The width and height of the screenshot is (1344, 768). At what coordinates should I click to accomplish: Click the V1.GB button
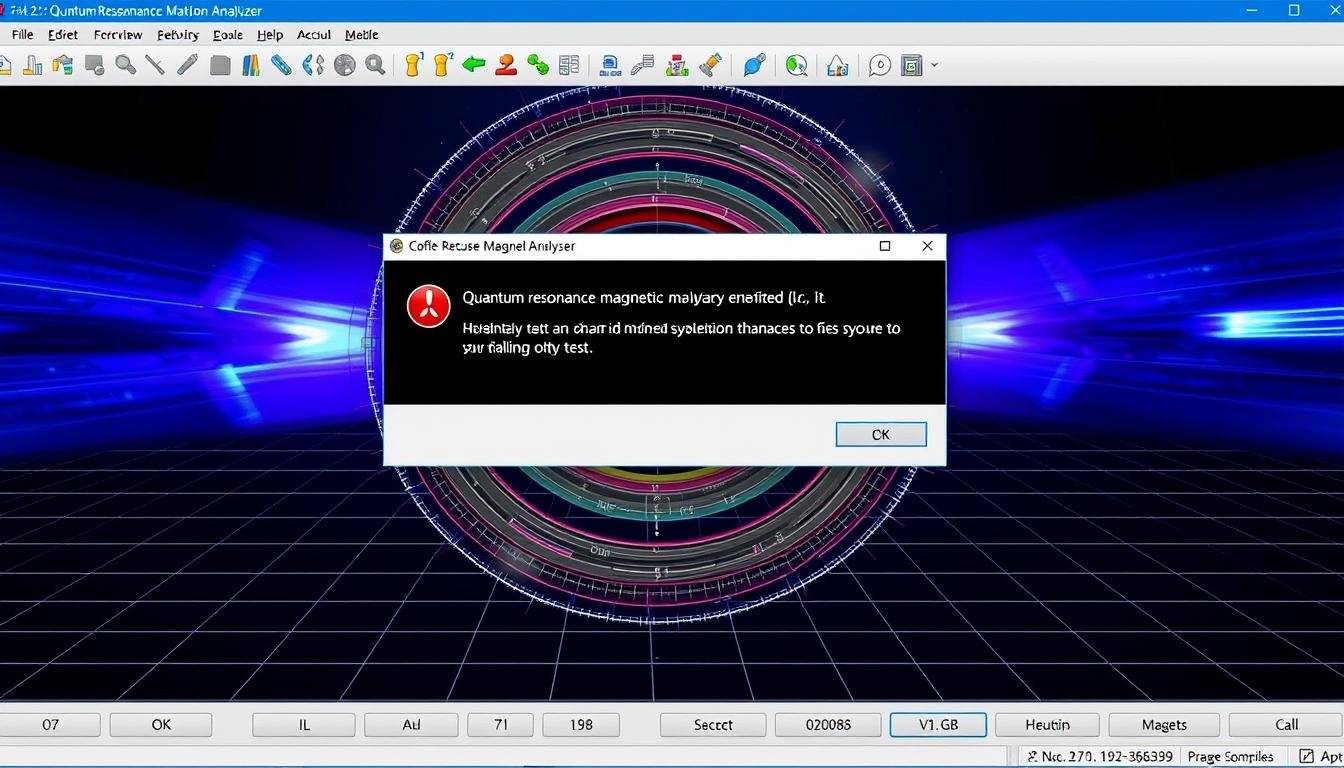point(937,725)
